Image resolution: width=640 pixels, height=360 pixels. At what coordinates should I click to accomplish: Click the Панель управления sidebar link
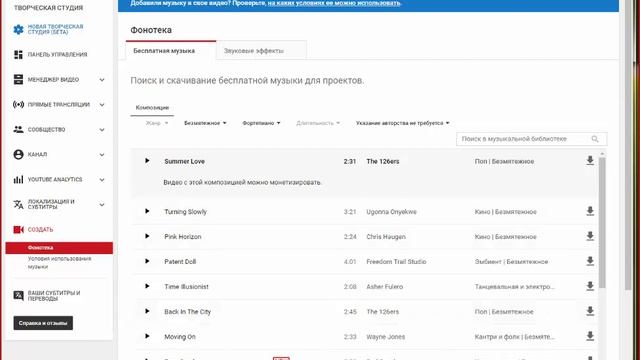[58, 55]
